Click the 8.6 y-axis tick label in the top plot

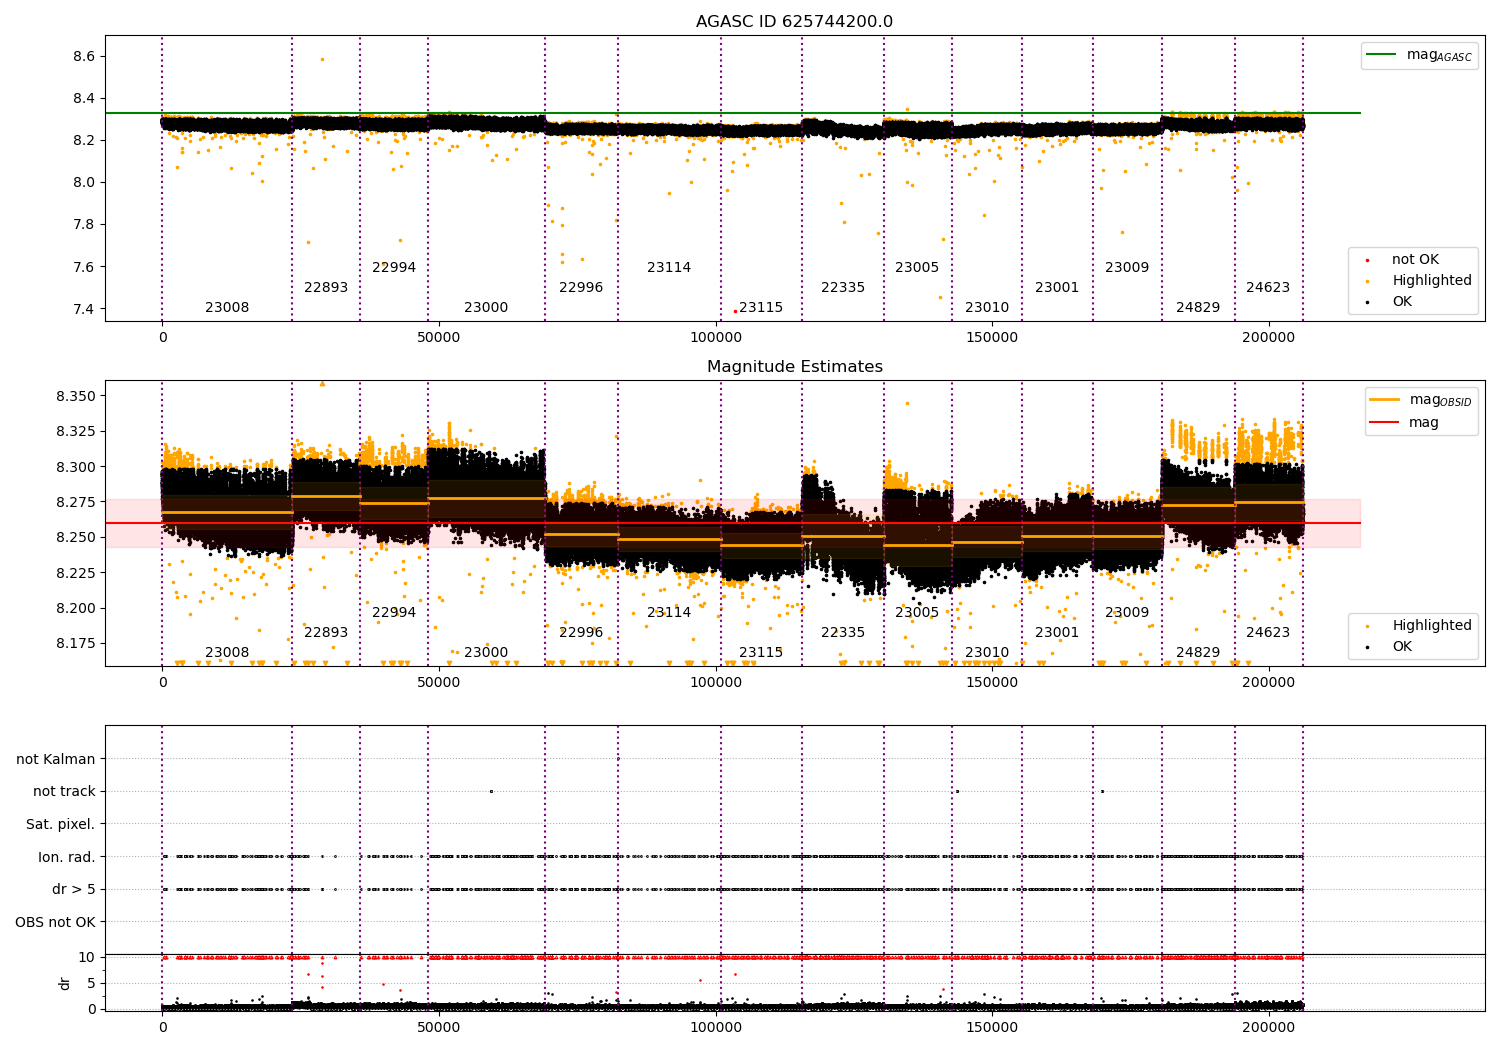pos(84,57)
